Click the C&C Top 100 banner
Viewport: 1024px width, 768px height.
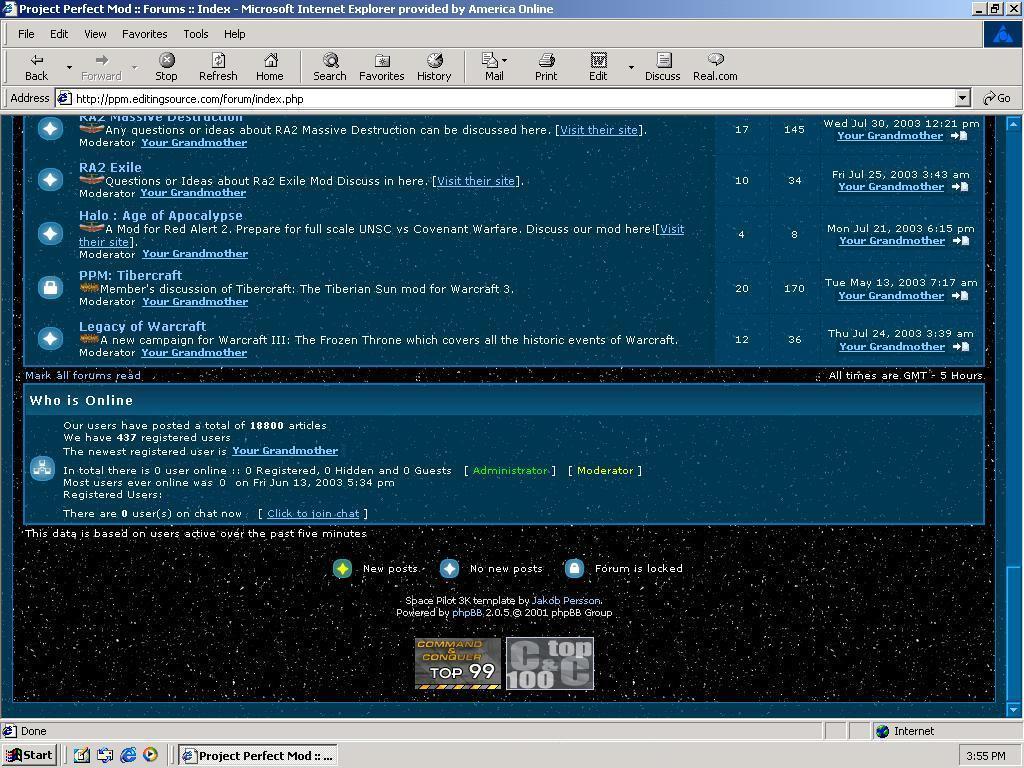click(x=550, y=664)
